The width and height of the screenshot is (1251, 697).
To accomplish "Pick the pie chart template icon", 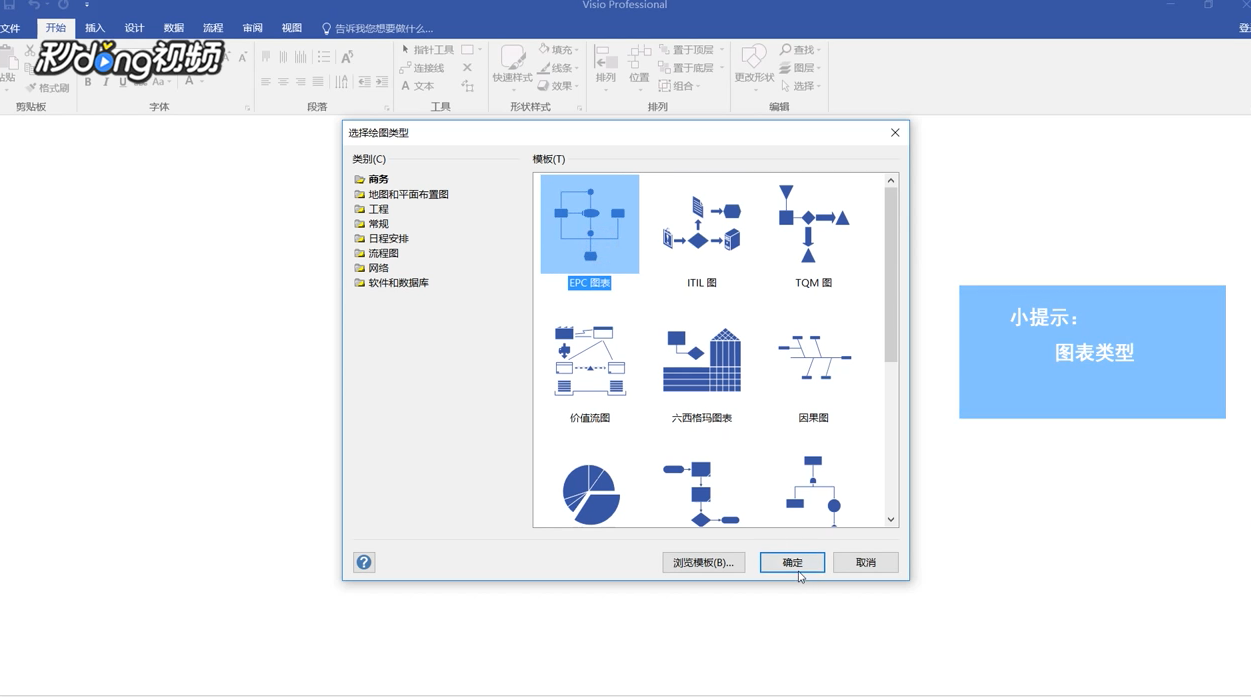I will [590, 494].
